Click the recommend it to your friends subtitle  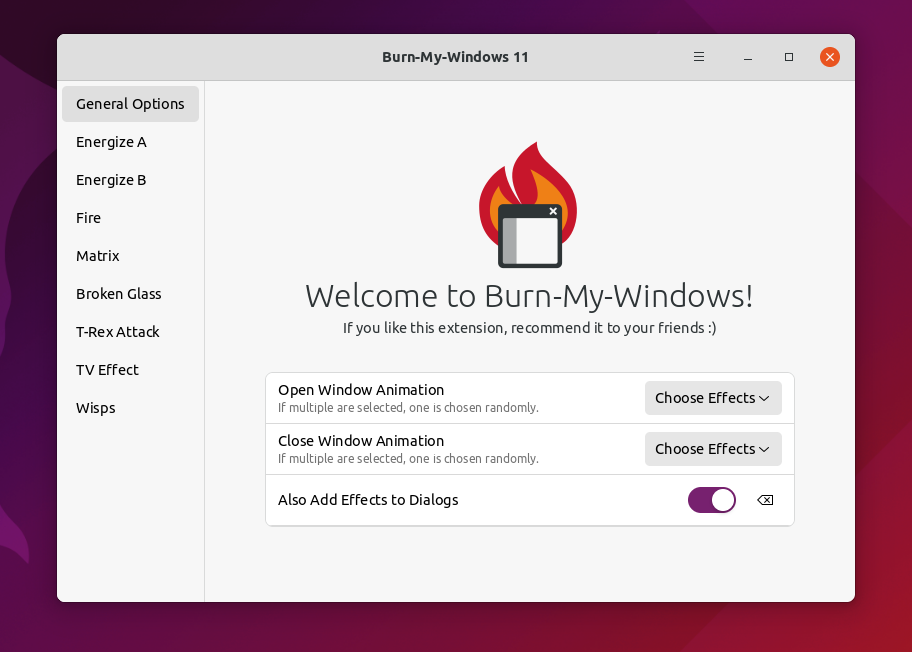click(x=529, y=328)
